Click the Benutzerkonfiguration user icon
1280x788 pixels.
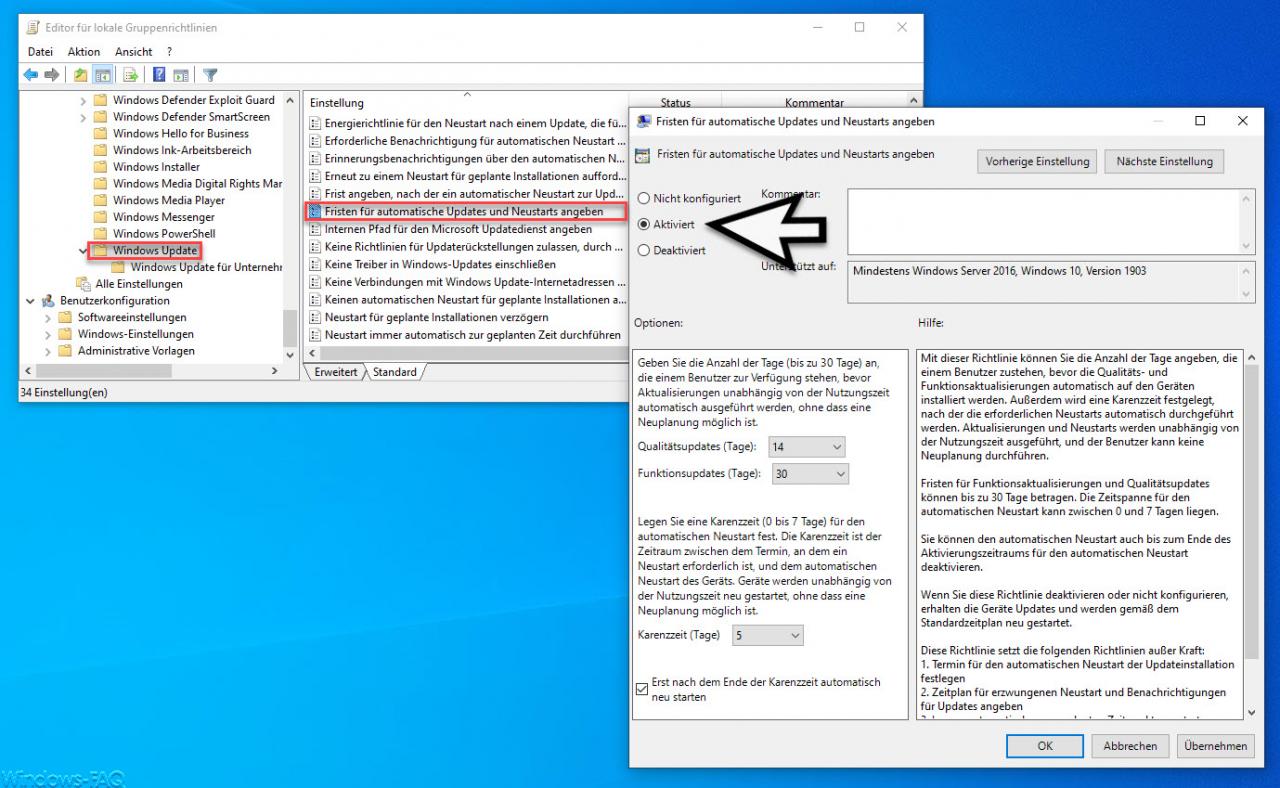50,300
